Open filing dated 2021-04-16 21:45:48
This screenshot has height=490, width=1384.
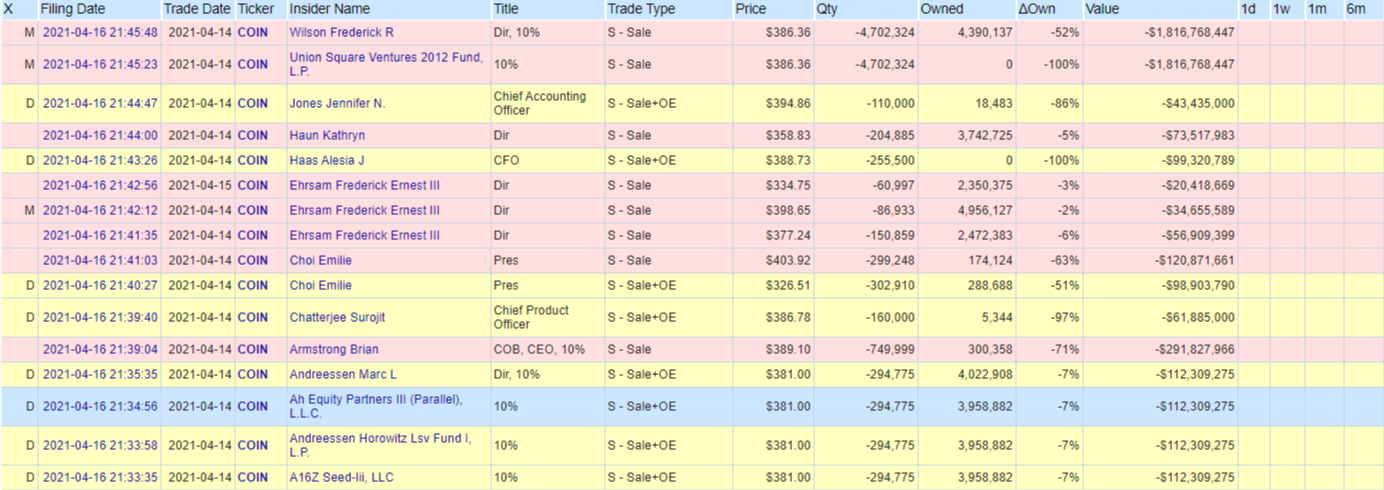(x=100, y=32)
